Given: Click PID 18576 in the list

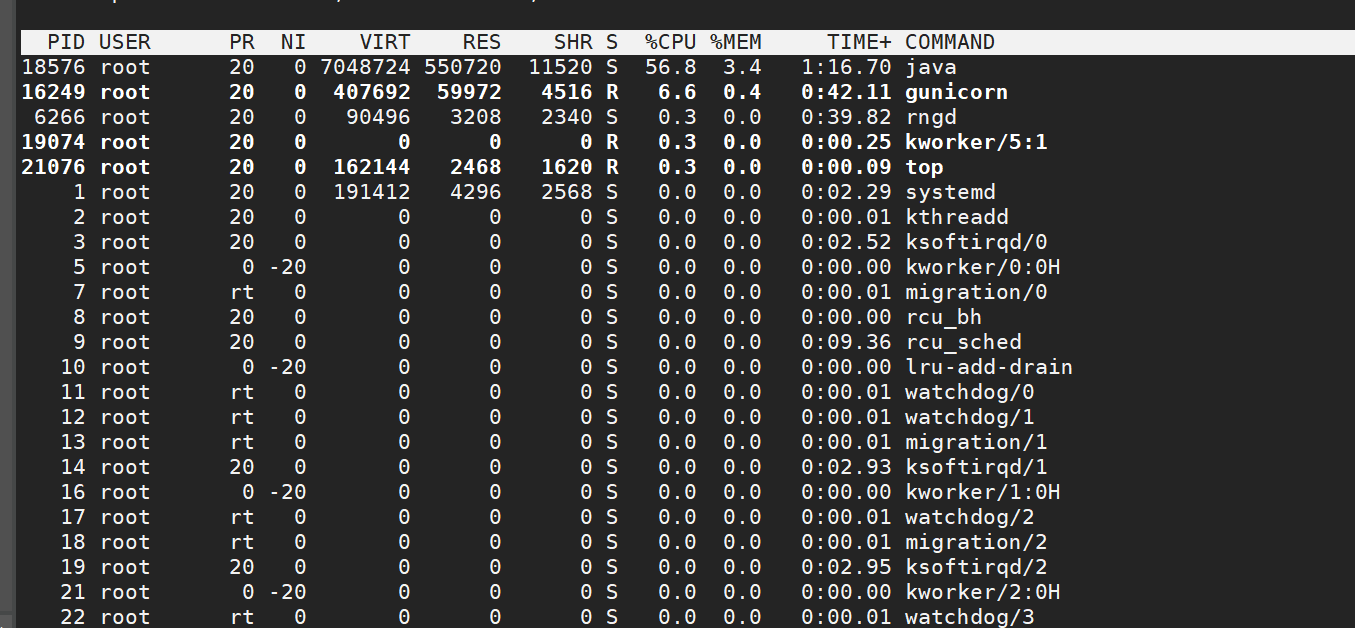Looking at the screenshot, I should [54, 67].
